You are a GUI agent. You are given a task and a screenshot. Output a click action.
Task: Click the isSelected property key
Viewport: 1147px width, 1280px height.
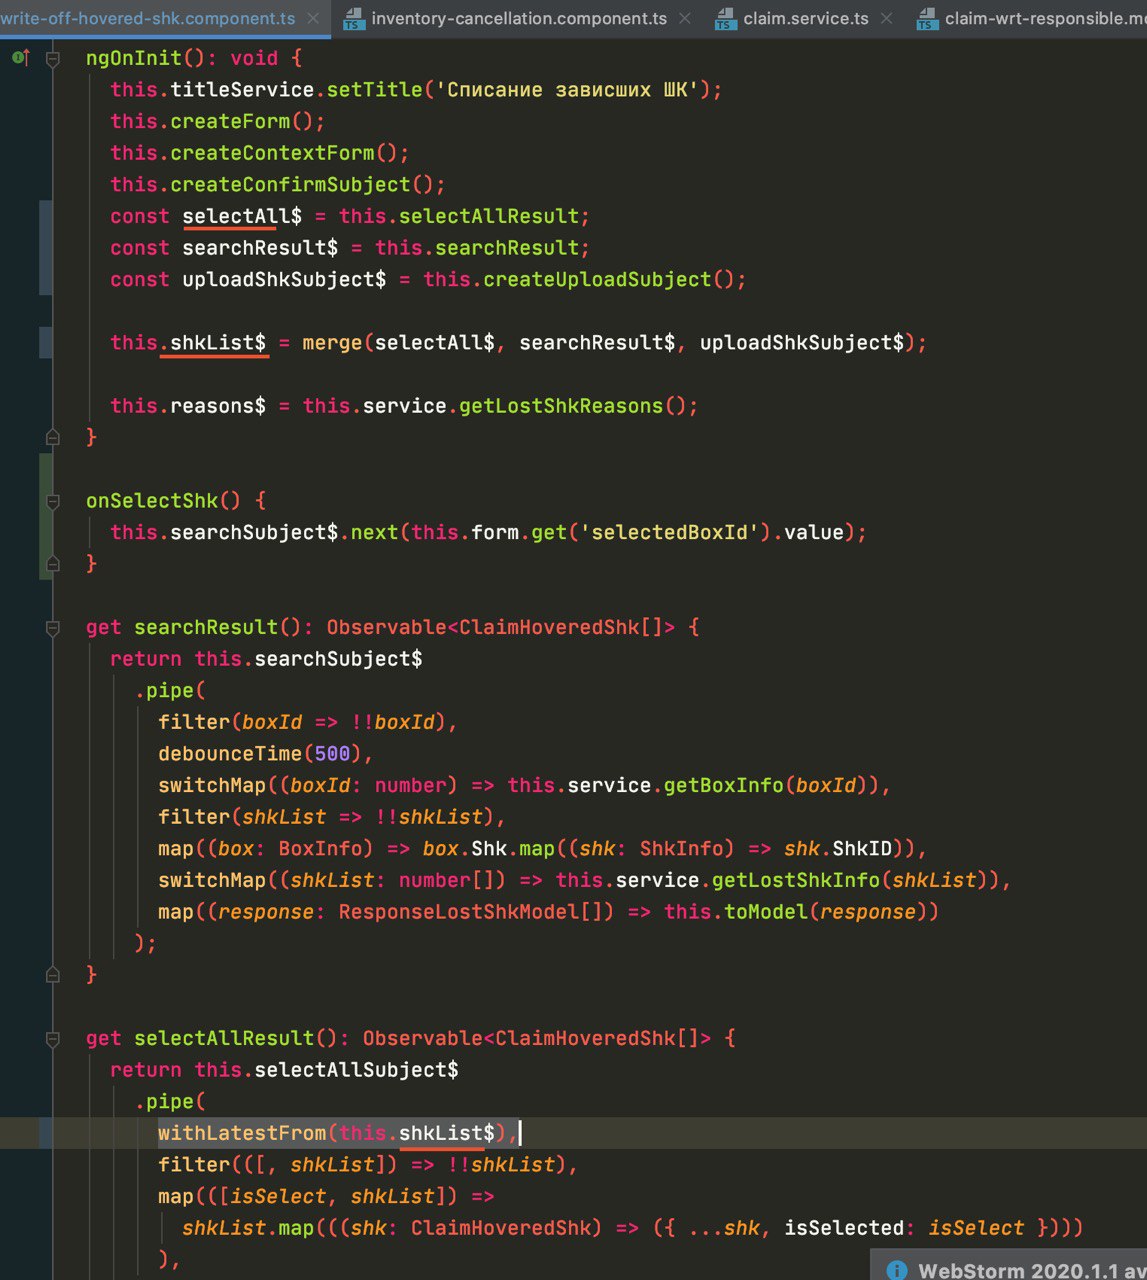[843, 1228]
